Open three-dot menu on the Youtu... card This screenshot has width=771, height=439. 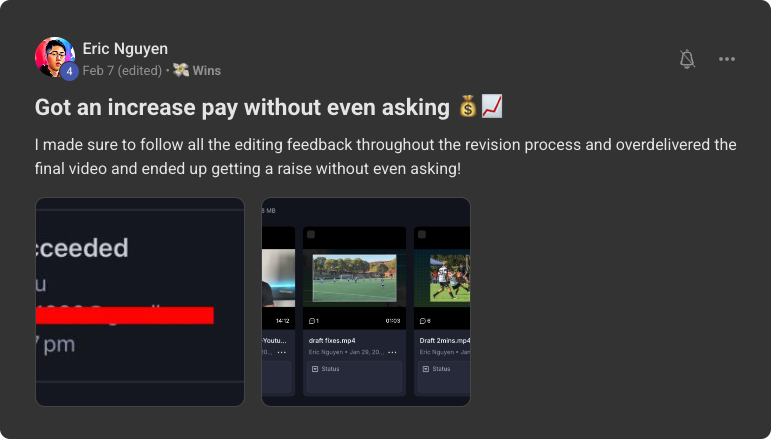(x=281, y=352)
